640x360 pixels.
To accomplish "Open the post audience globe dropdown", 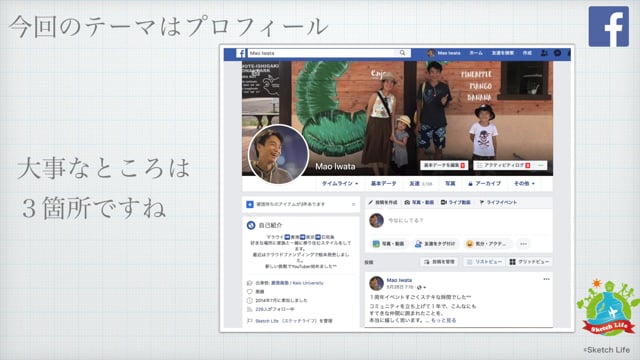I will click(x=421, y=287).
